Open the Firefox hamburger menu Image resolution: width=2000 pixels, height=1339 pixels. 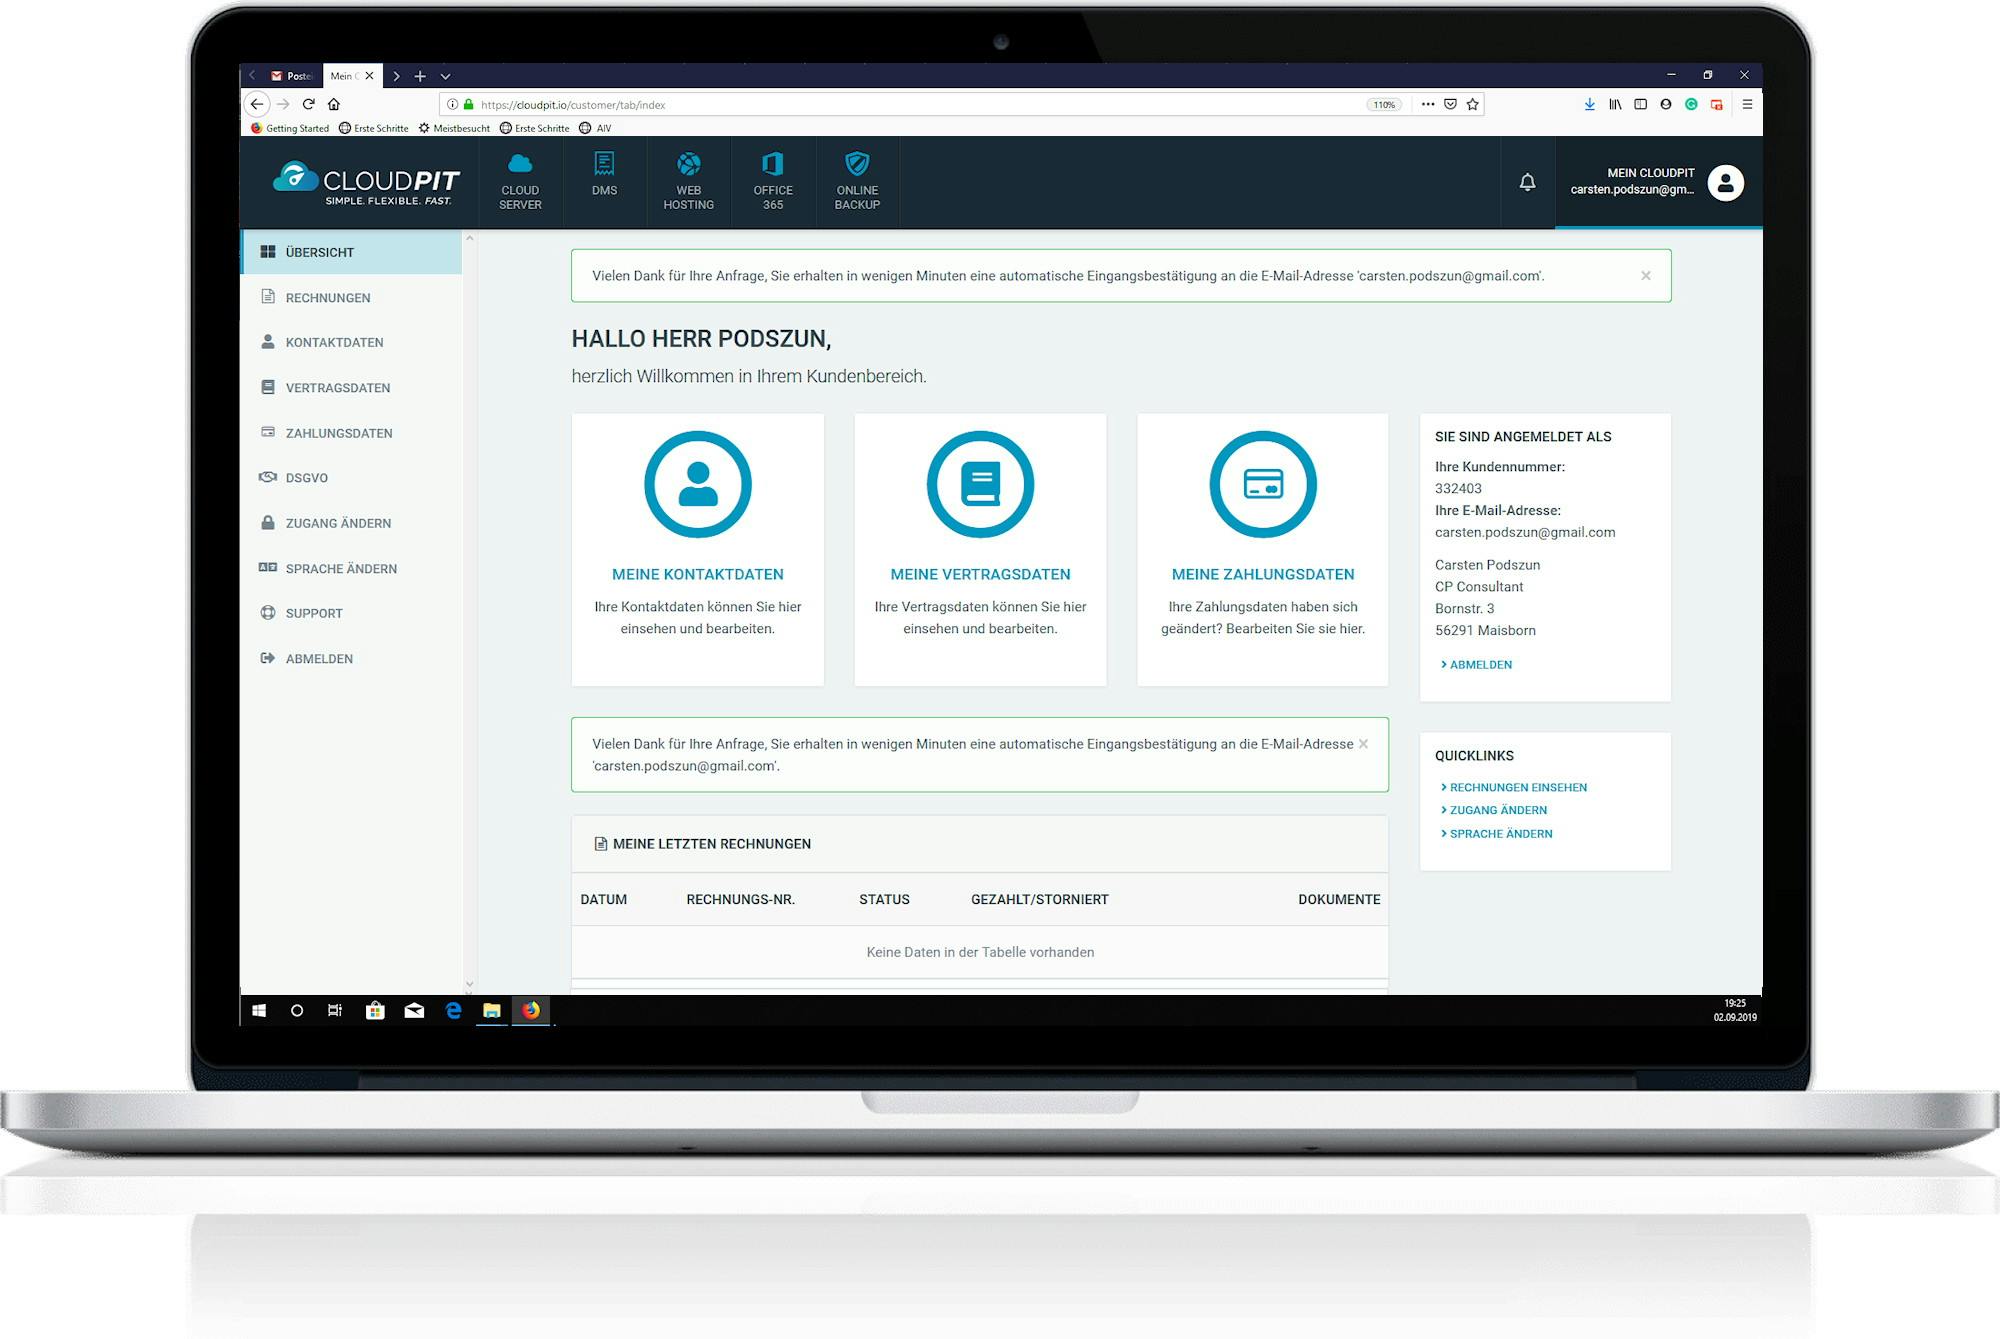(x=1746, y=103)
